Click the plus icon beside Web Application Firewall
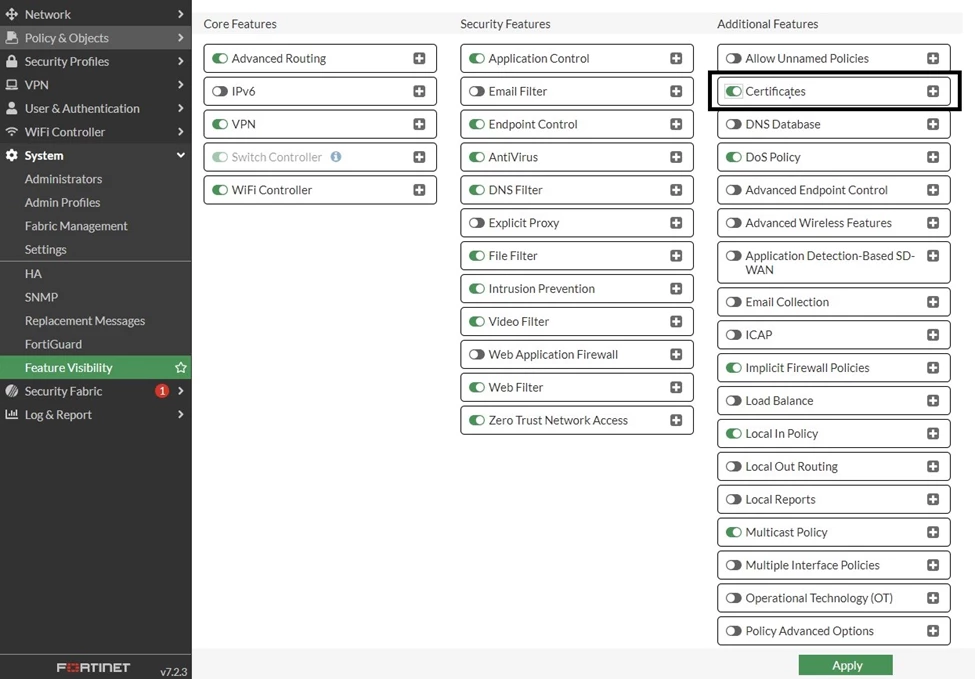 tap(676, 354)
